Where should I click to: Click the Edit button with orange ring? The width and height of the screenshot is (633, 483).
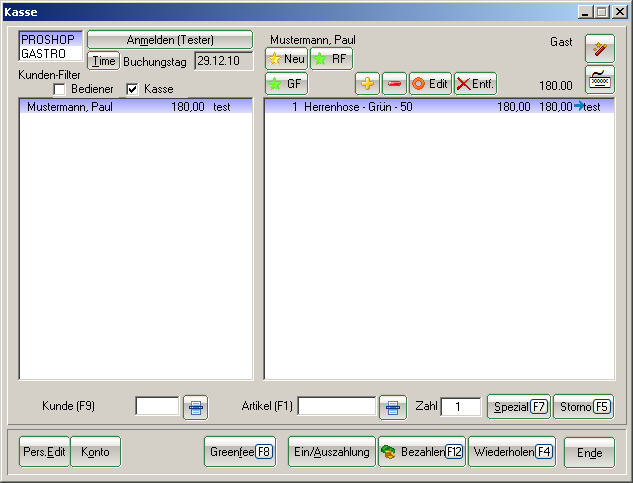[x=430, y=85]
